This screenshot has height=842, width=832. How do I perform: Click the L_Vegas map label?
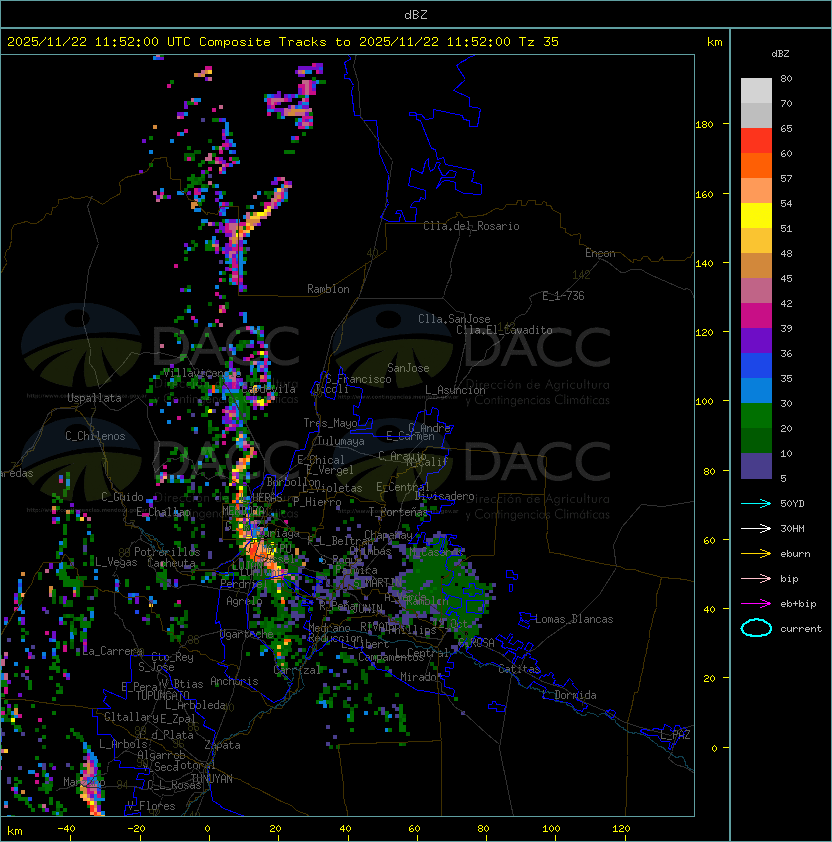(x=115, y=562)
